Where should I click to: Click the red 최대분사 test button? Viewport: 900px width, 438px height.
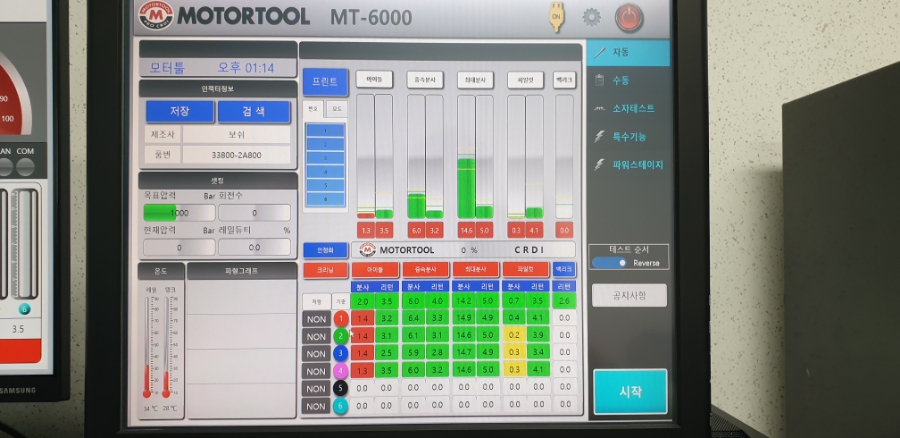(475, 269)
